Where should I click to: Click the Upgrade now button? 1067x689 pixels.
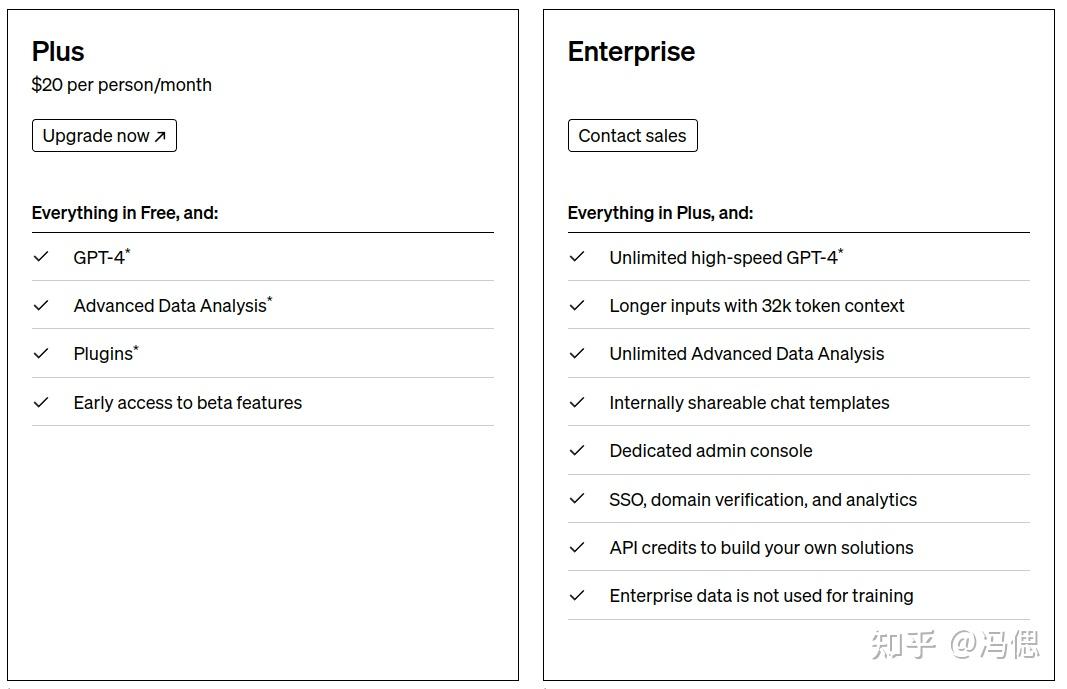click(104, 136)
